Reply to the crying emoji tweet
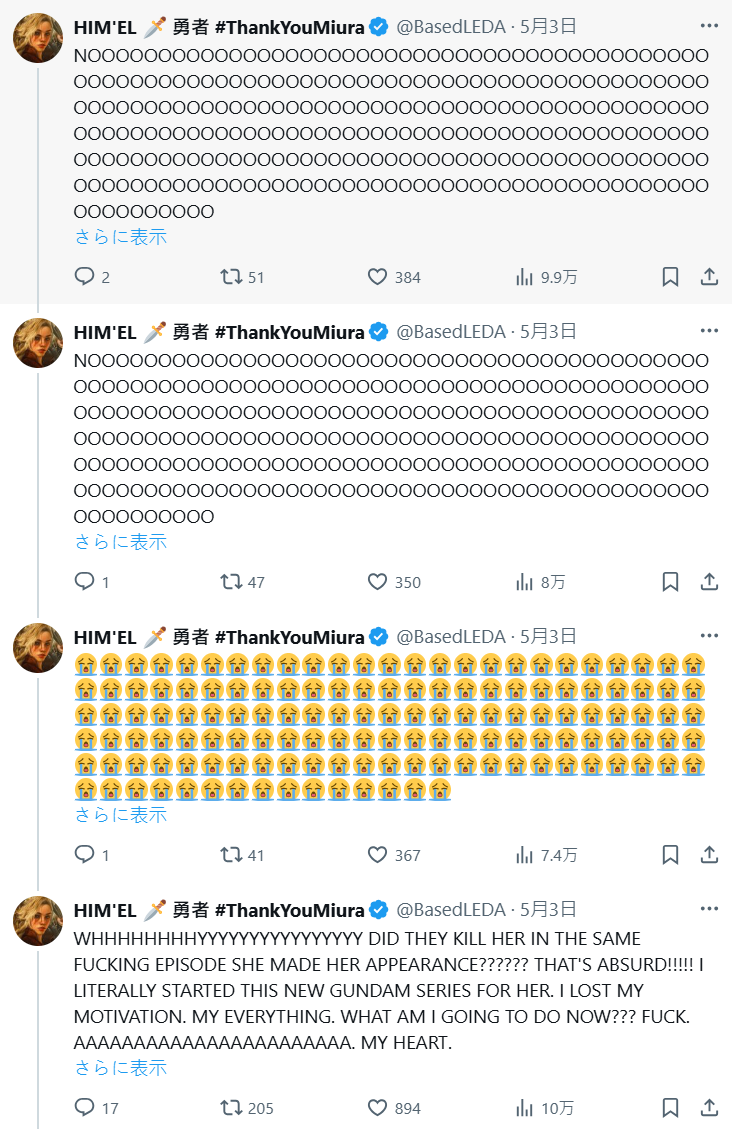 click(x=85, y=855)
